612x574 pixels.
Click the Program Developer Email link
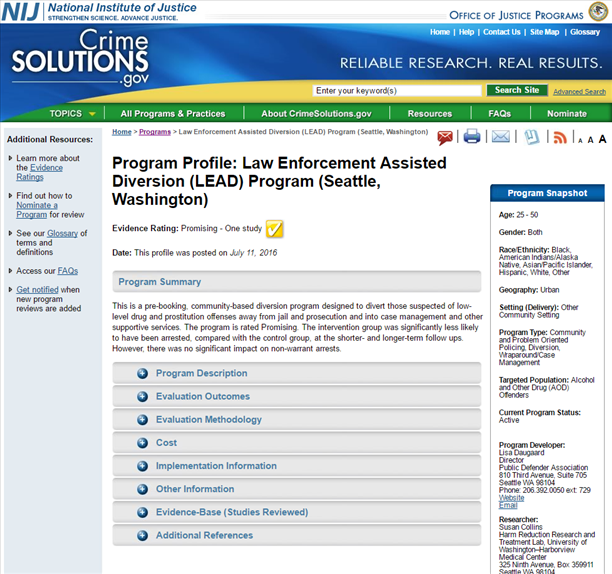point(508,505)
